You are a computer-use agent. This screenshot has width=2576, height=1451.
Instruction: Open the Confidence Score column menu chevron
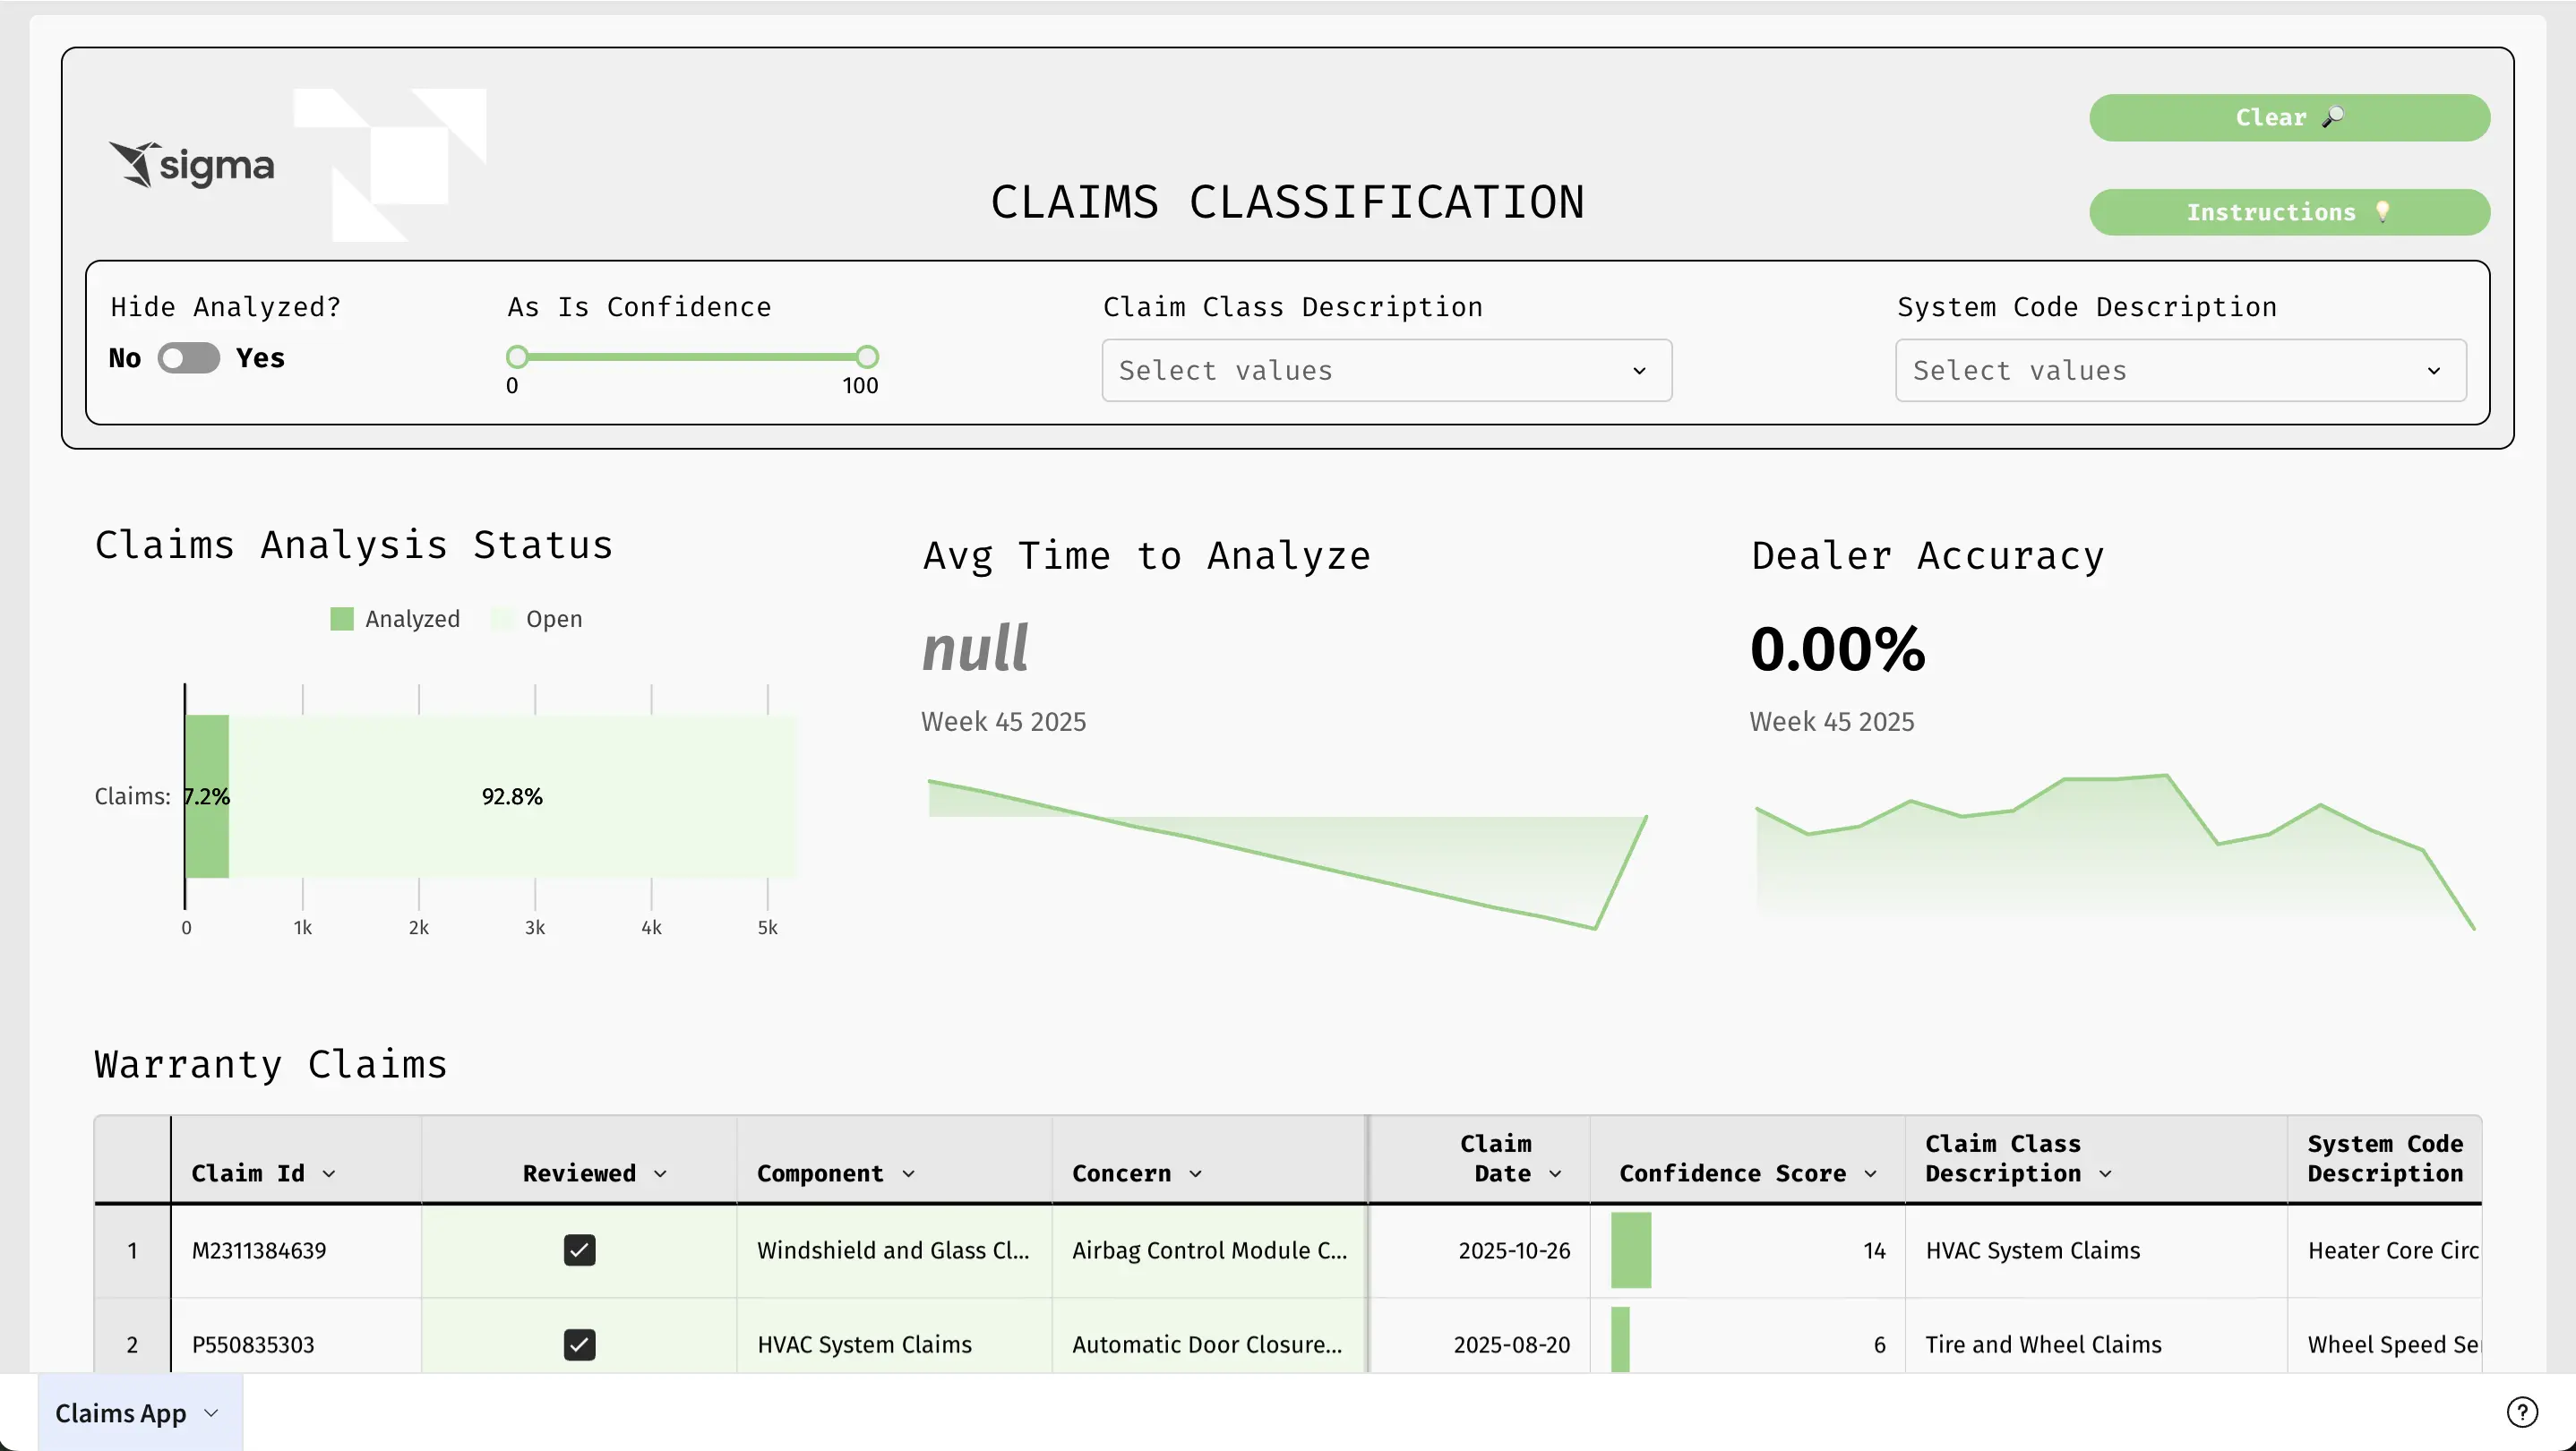coord(1870,1174)
